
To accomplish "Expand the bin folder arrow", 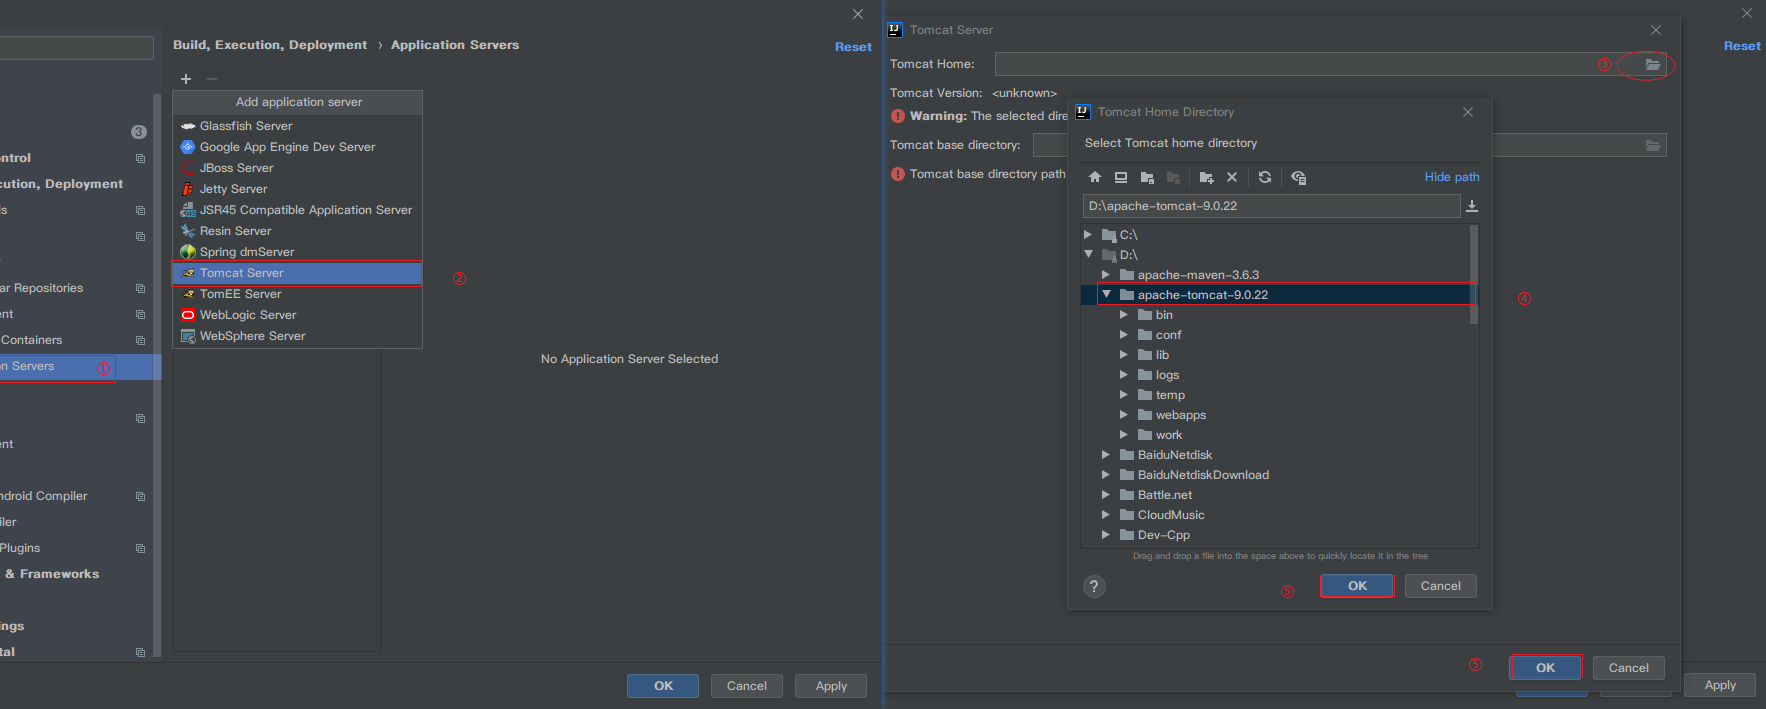I will point(1124,315).
